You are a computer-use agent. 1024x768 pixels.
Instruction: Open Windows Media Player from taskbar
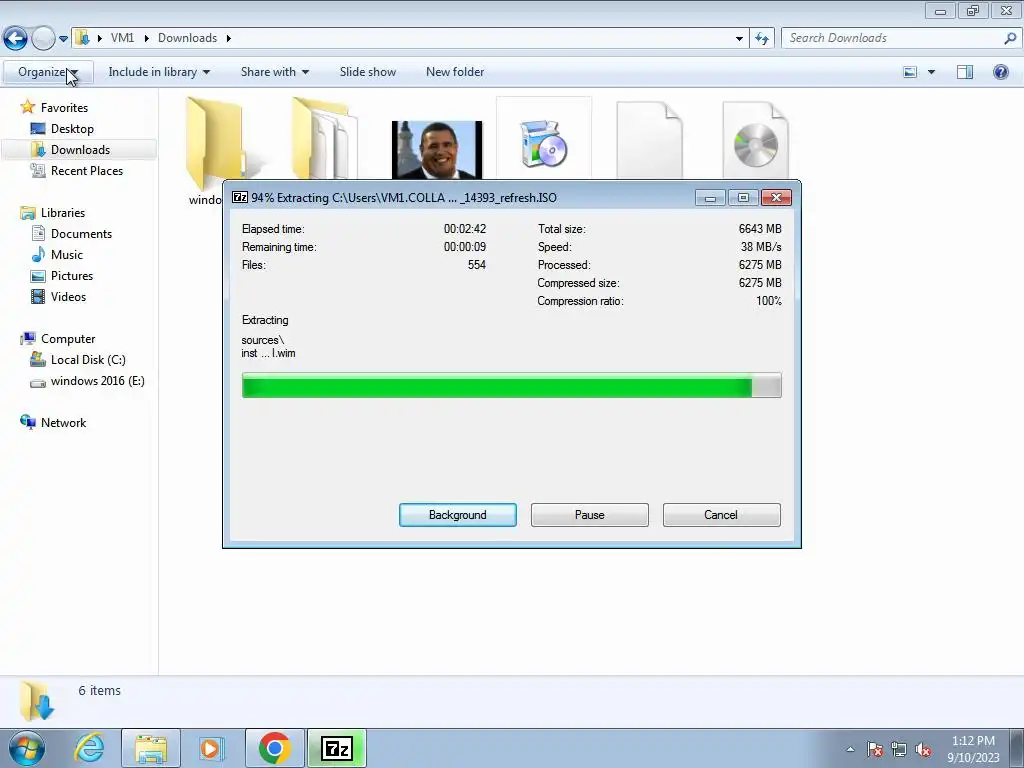click(212, 748)
